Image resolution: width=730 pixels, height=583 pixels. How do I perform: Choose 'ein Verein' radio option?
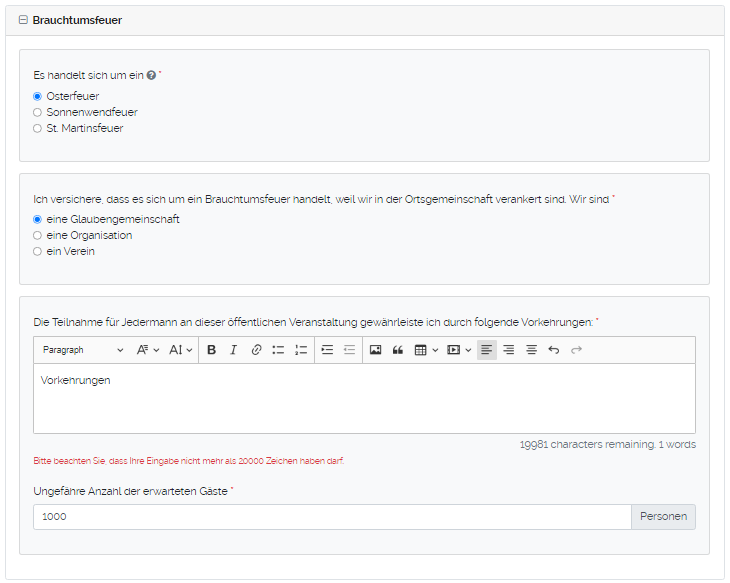pos(38,251)
